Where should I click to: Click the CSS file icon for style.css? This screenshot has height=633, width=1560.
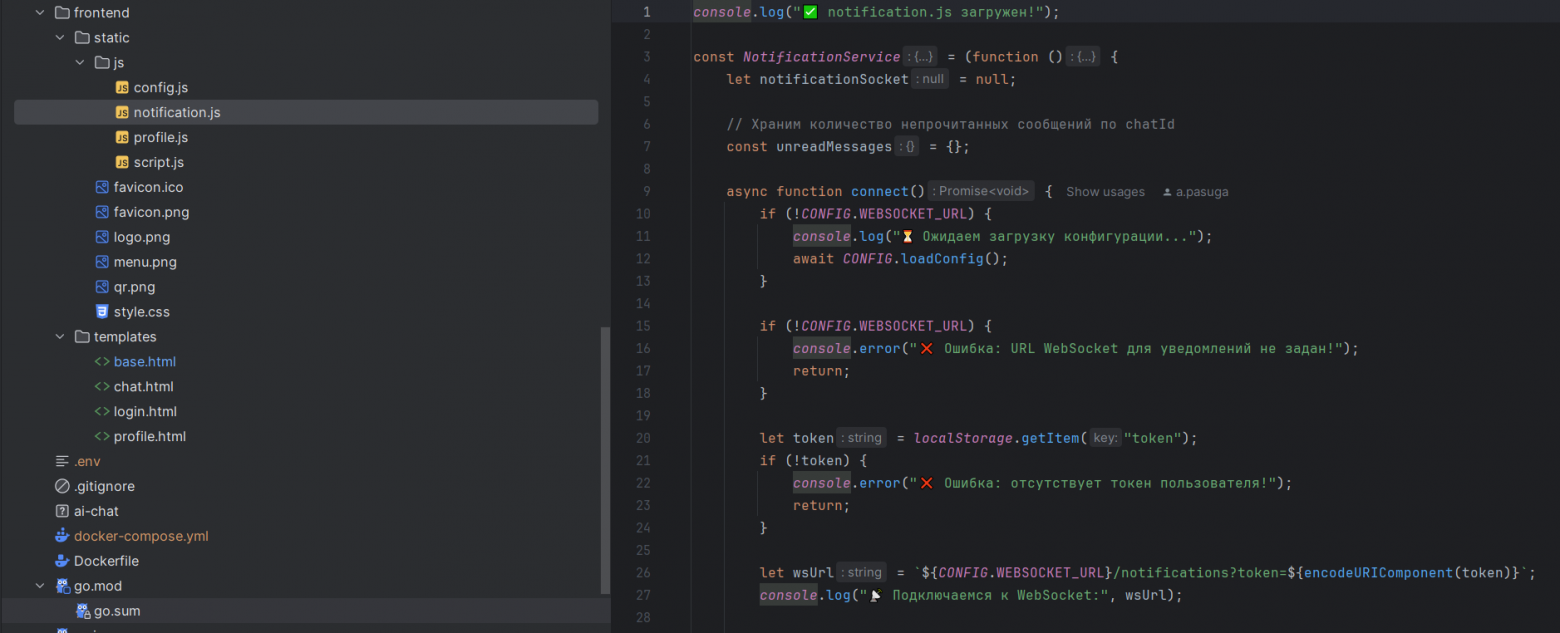(102, 312)
